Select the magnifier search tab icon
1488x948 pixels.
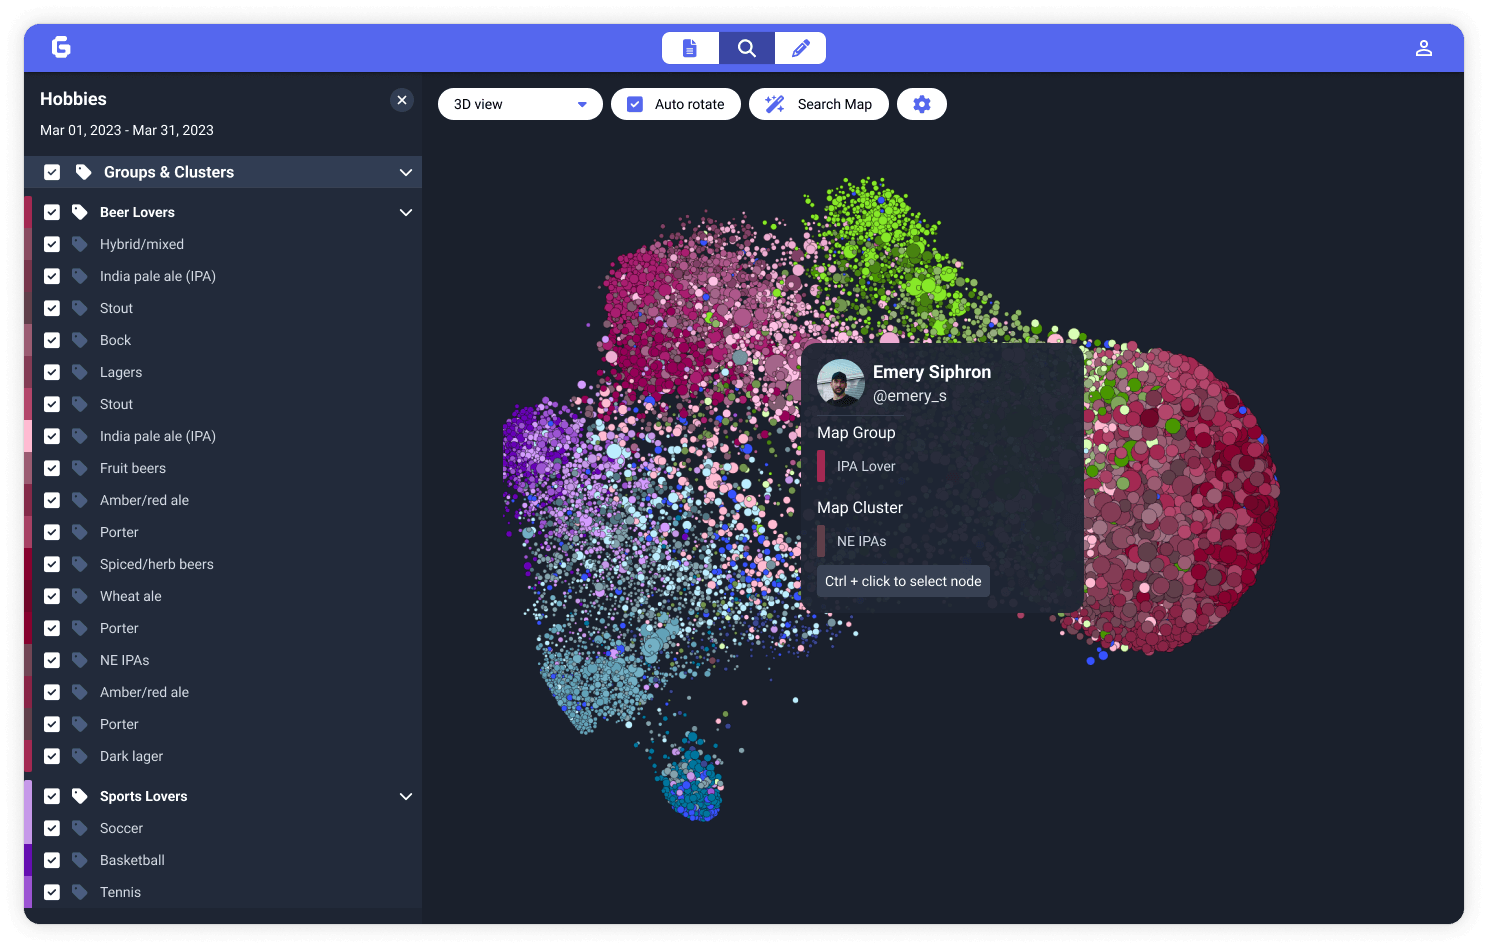click(746, 48)
